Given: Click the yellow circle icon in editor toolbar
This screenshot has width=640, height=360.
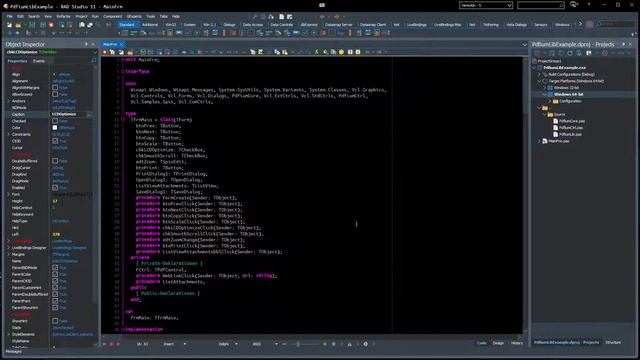Looking at the screenshot, I should (x=341, y=52).
